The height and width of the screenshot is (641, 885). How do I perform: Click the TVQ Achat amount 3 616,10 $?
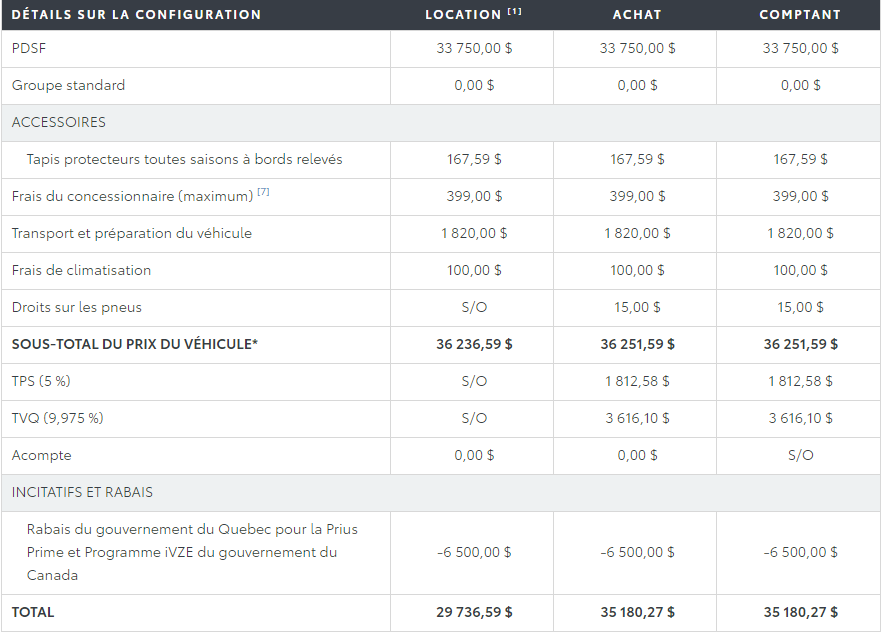pos(637,419)
